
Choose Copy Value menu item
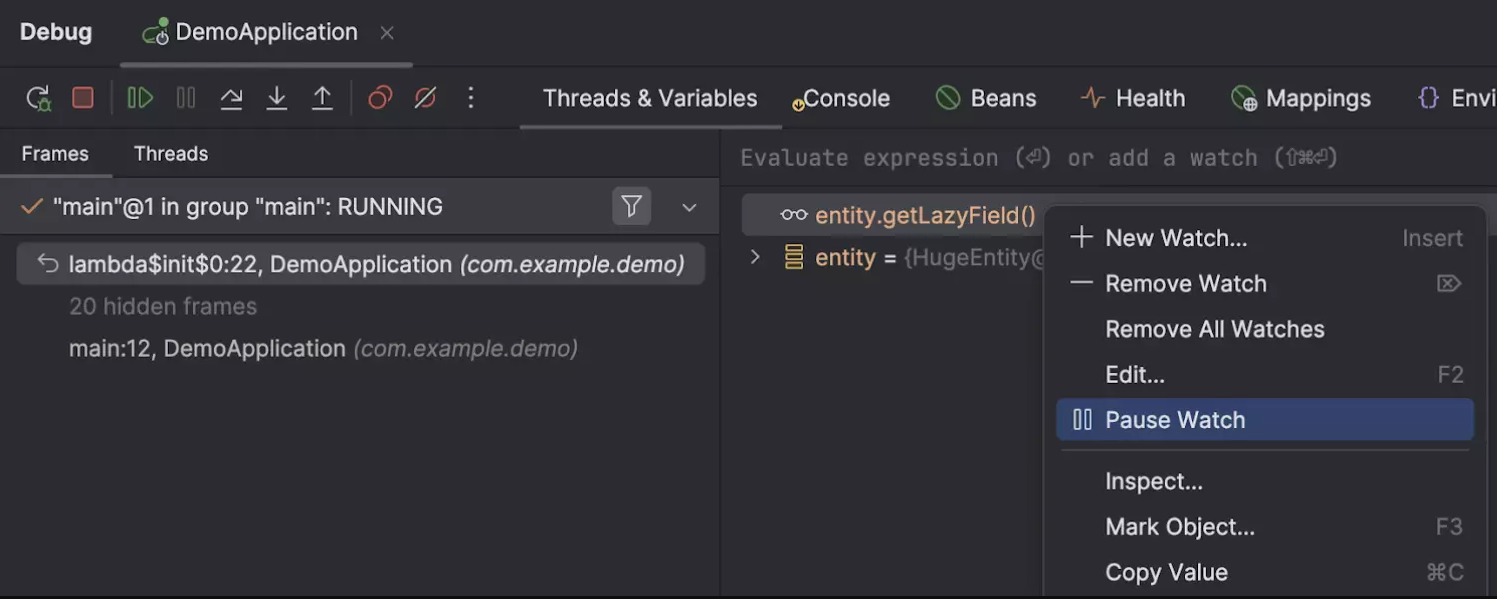point(1265,572)
